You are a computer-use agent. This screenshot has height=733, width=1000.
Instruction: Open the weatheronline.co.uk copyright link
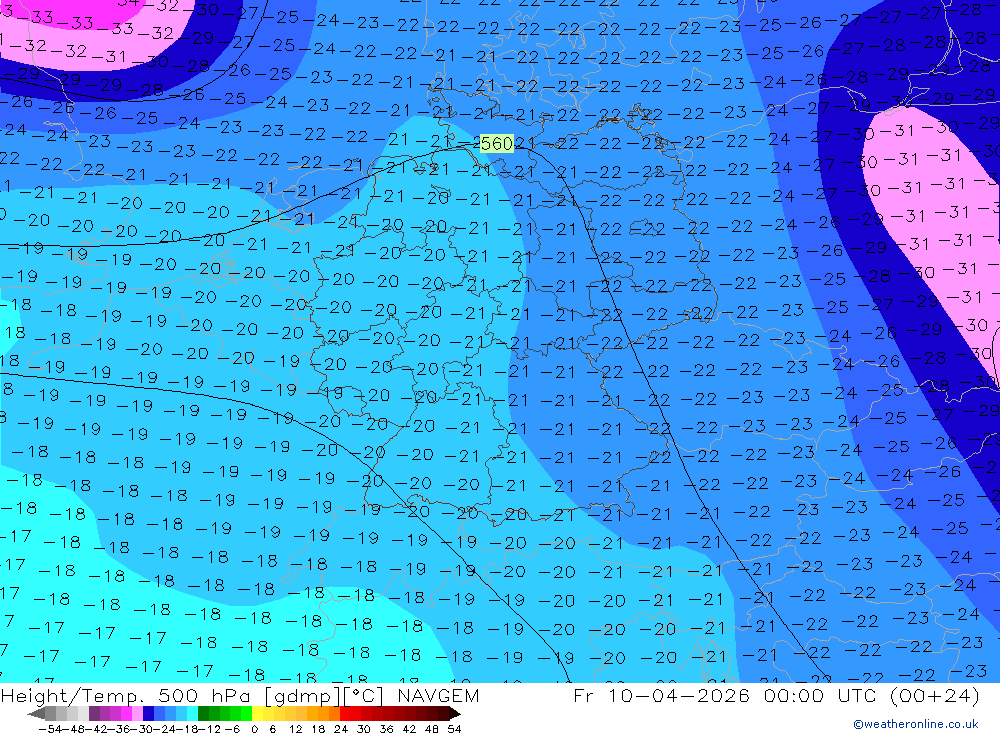pyautogui.click(x=915, y=724)
